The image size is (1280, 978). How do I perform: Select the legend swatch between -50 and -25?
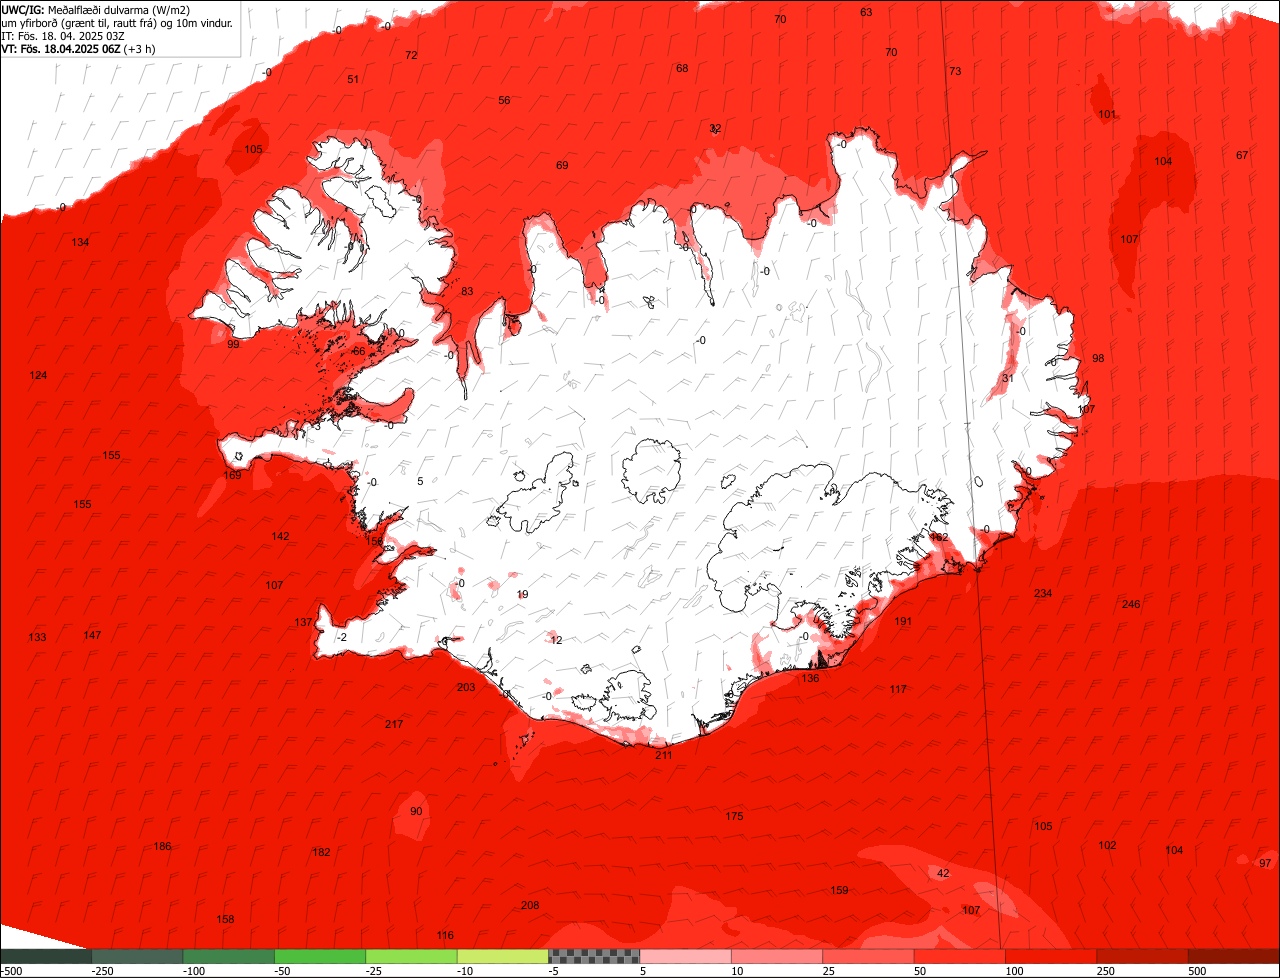pyautogui.click(x=320, y=956)
